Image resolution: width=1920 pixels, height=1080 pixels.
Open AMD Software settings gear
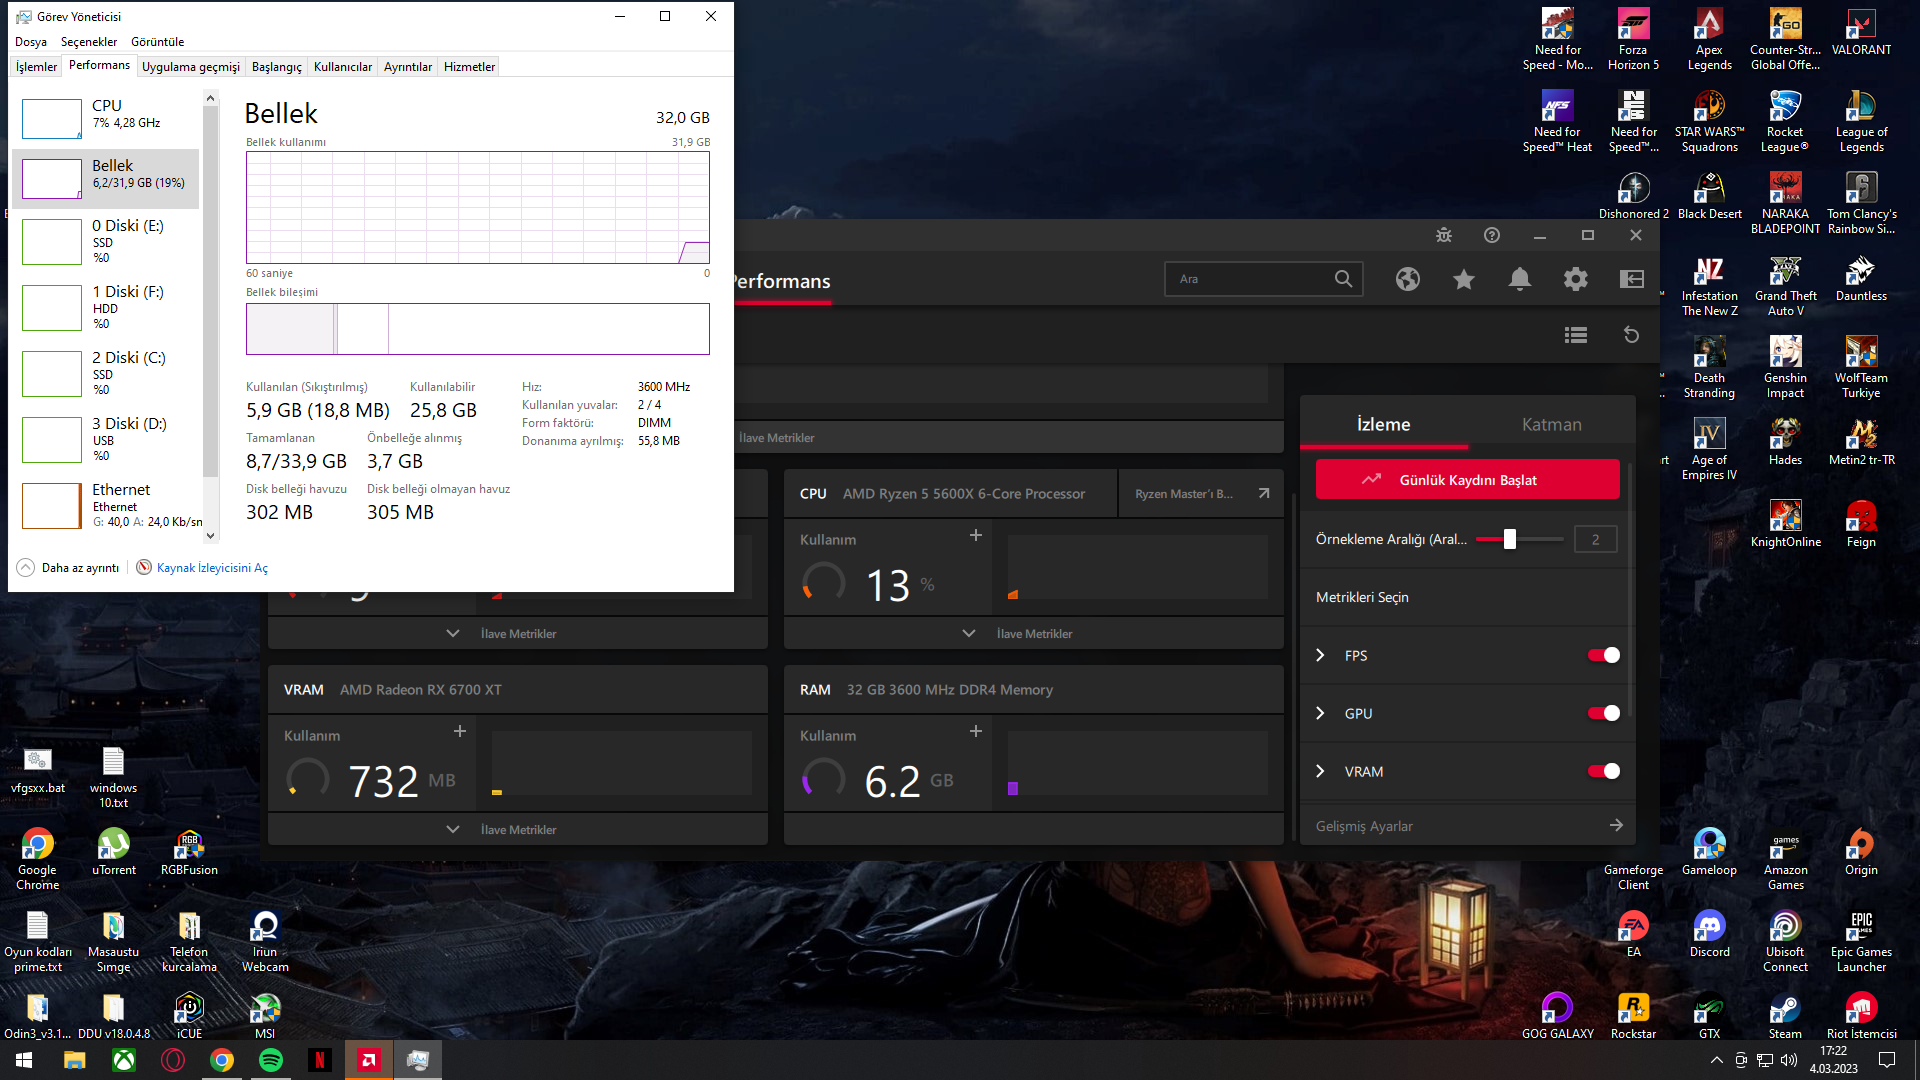pyautogui.click(x=1575, y=279)
